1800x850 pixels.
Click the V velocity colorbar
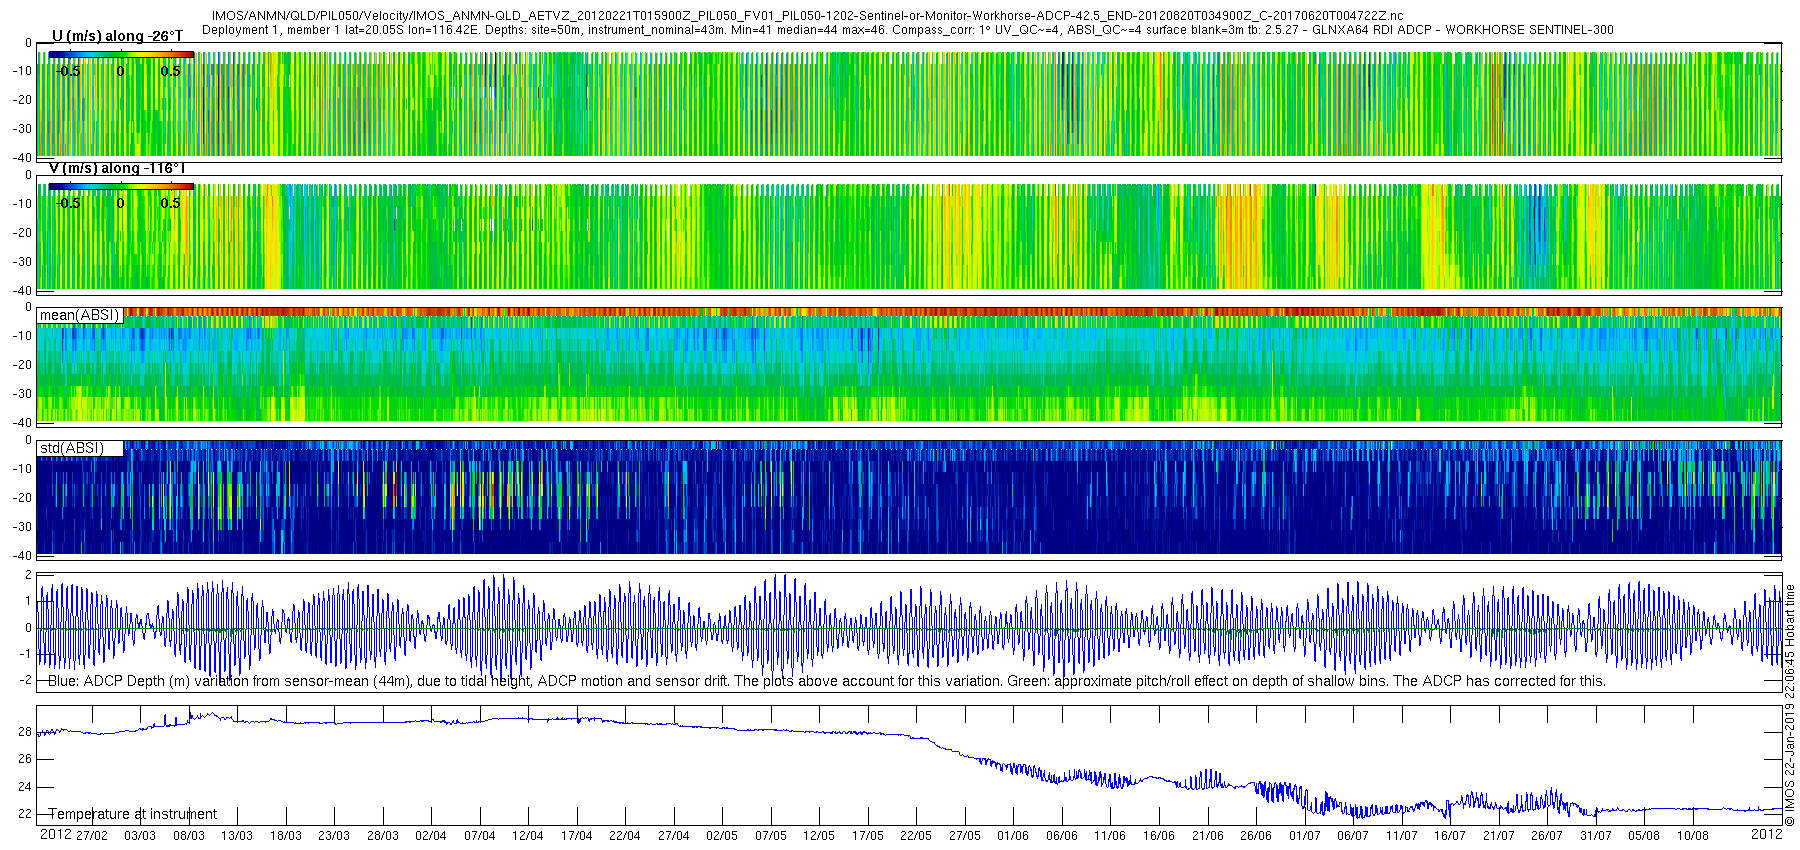point(121,186)
